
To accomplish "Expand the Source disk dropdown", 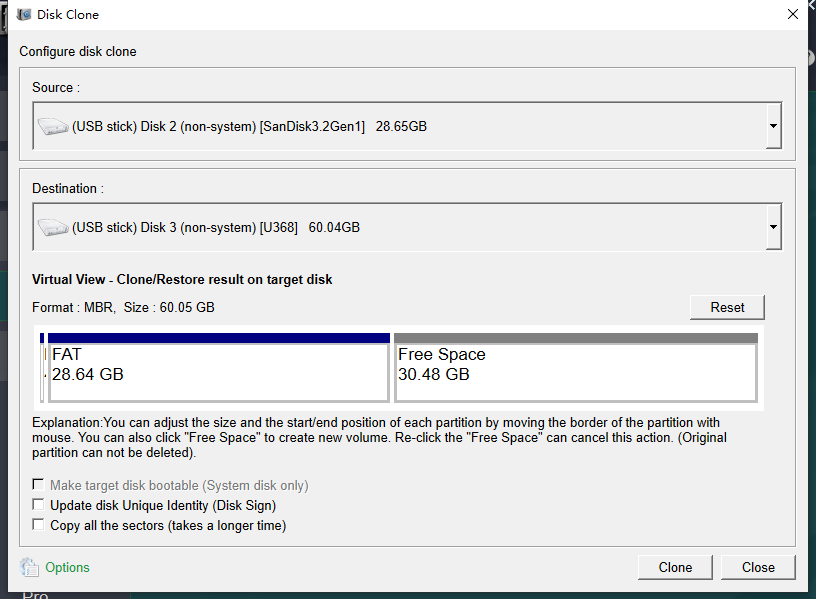I will tap(772, 126).
